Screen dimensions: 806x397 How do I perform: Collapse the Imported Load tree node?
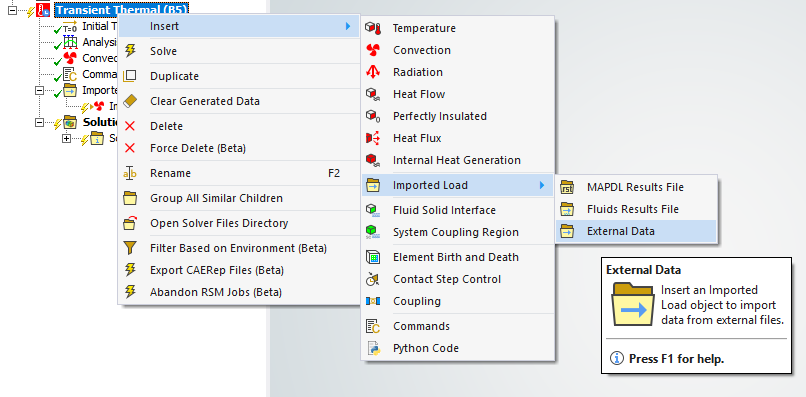[39, 91]
